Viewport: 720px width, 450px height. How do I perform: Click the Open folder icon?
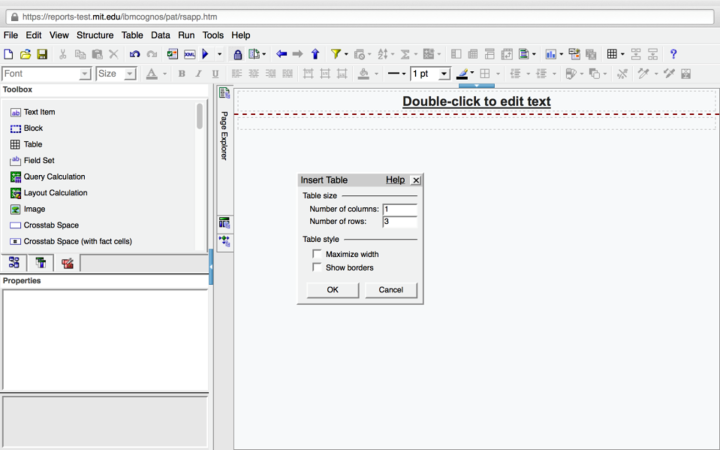26,54
